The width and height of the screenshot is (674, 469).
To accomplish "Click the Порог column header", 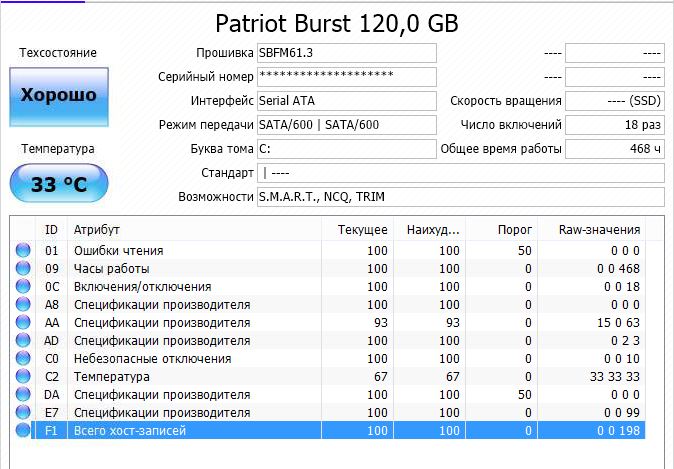I will (502, 230).
